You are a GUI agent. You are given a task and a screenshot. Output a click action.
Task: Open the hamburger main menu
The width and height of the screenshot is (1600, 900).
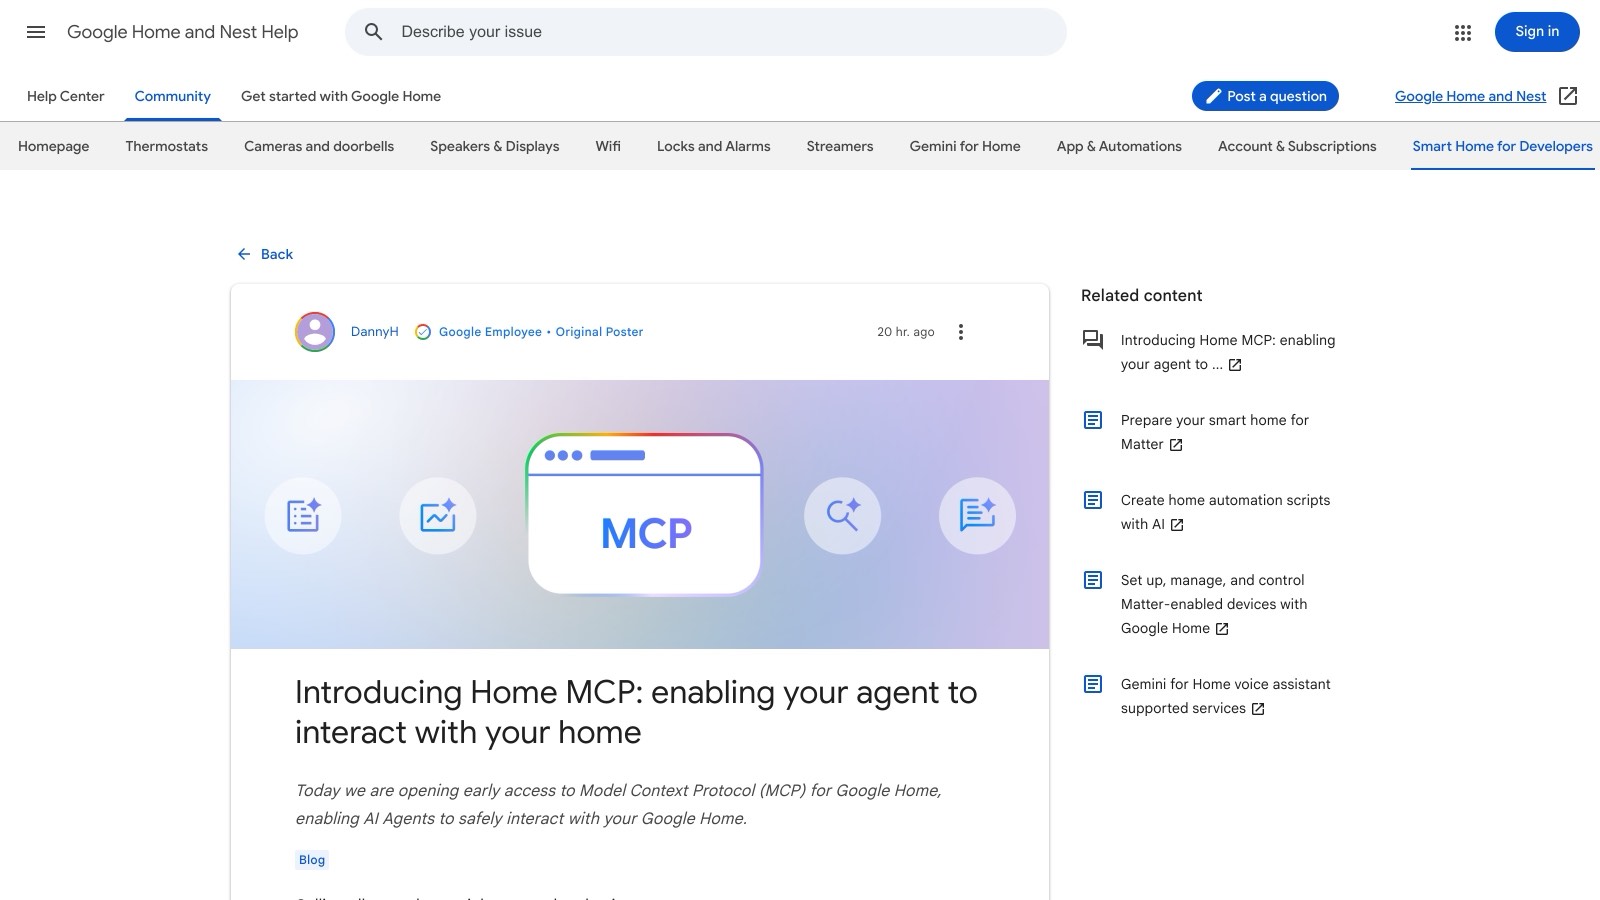click(x=36, y=32)
